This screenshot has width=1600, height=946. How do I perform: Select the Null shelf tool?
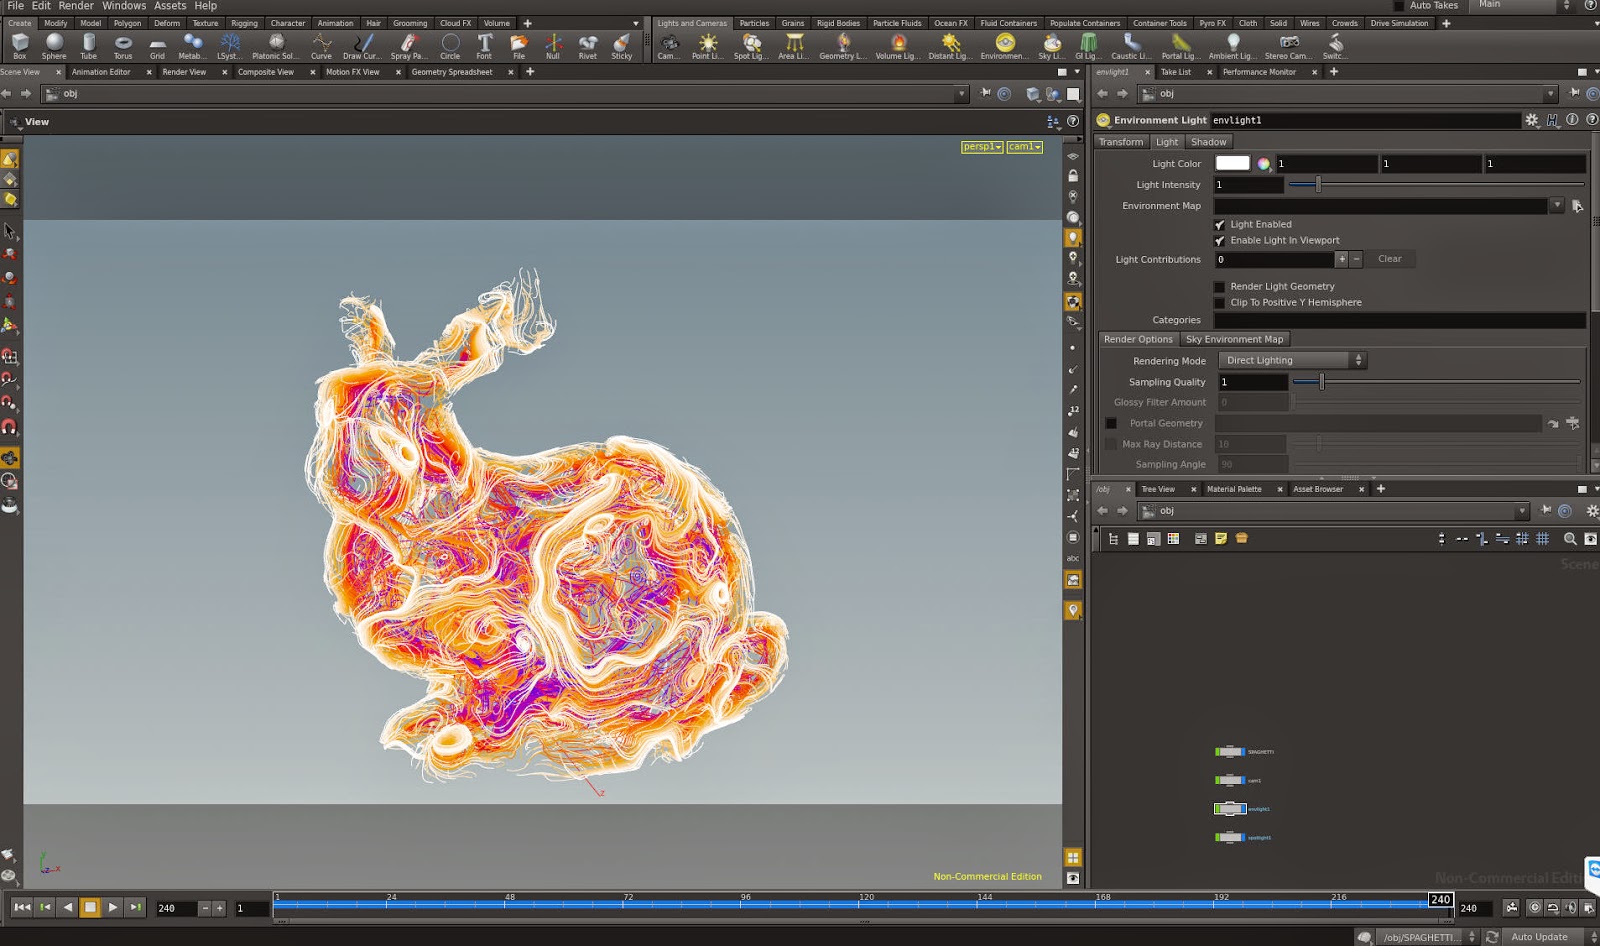[553, 44]
